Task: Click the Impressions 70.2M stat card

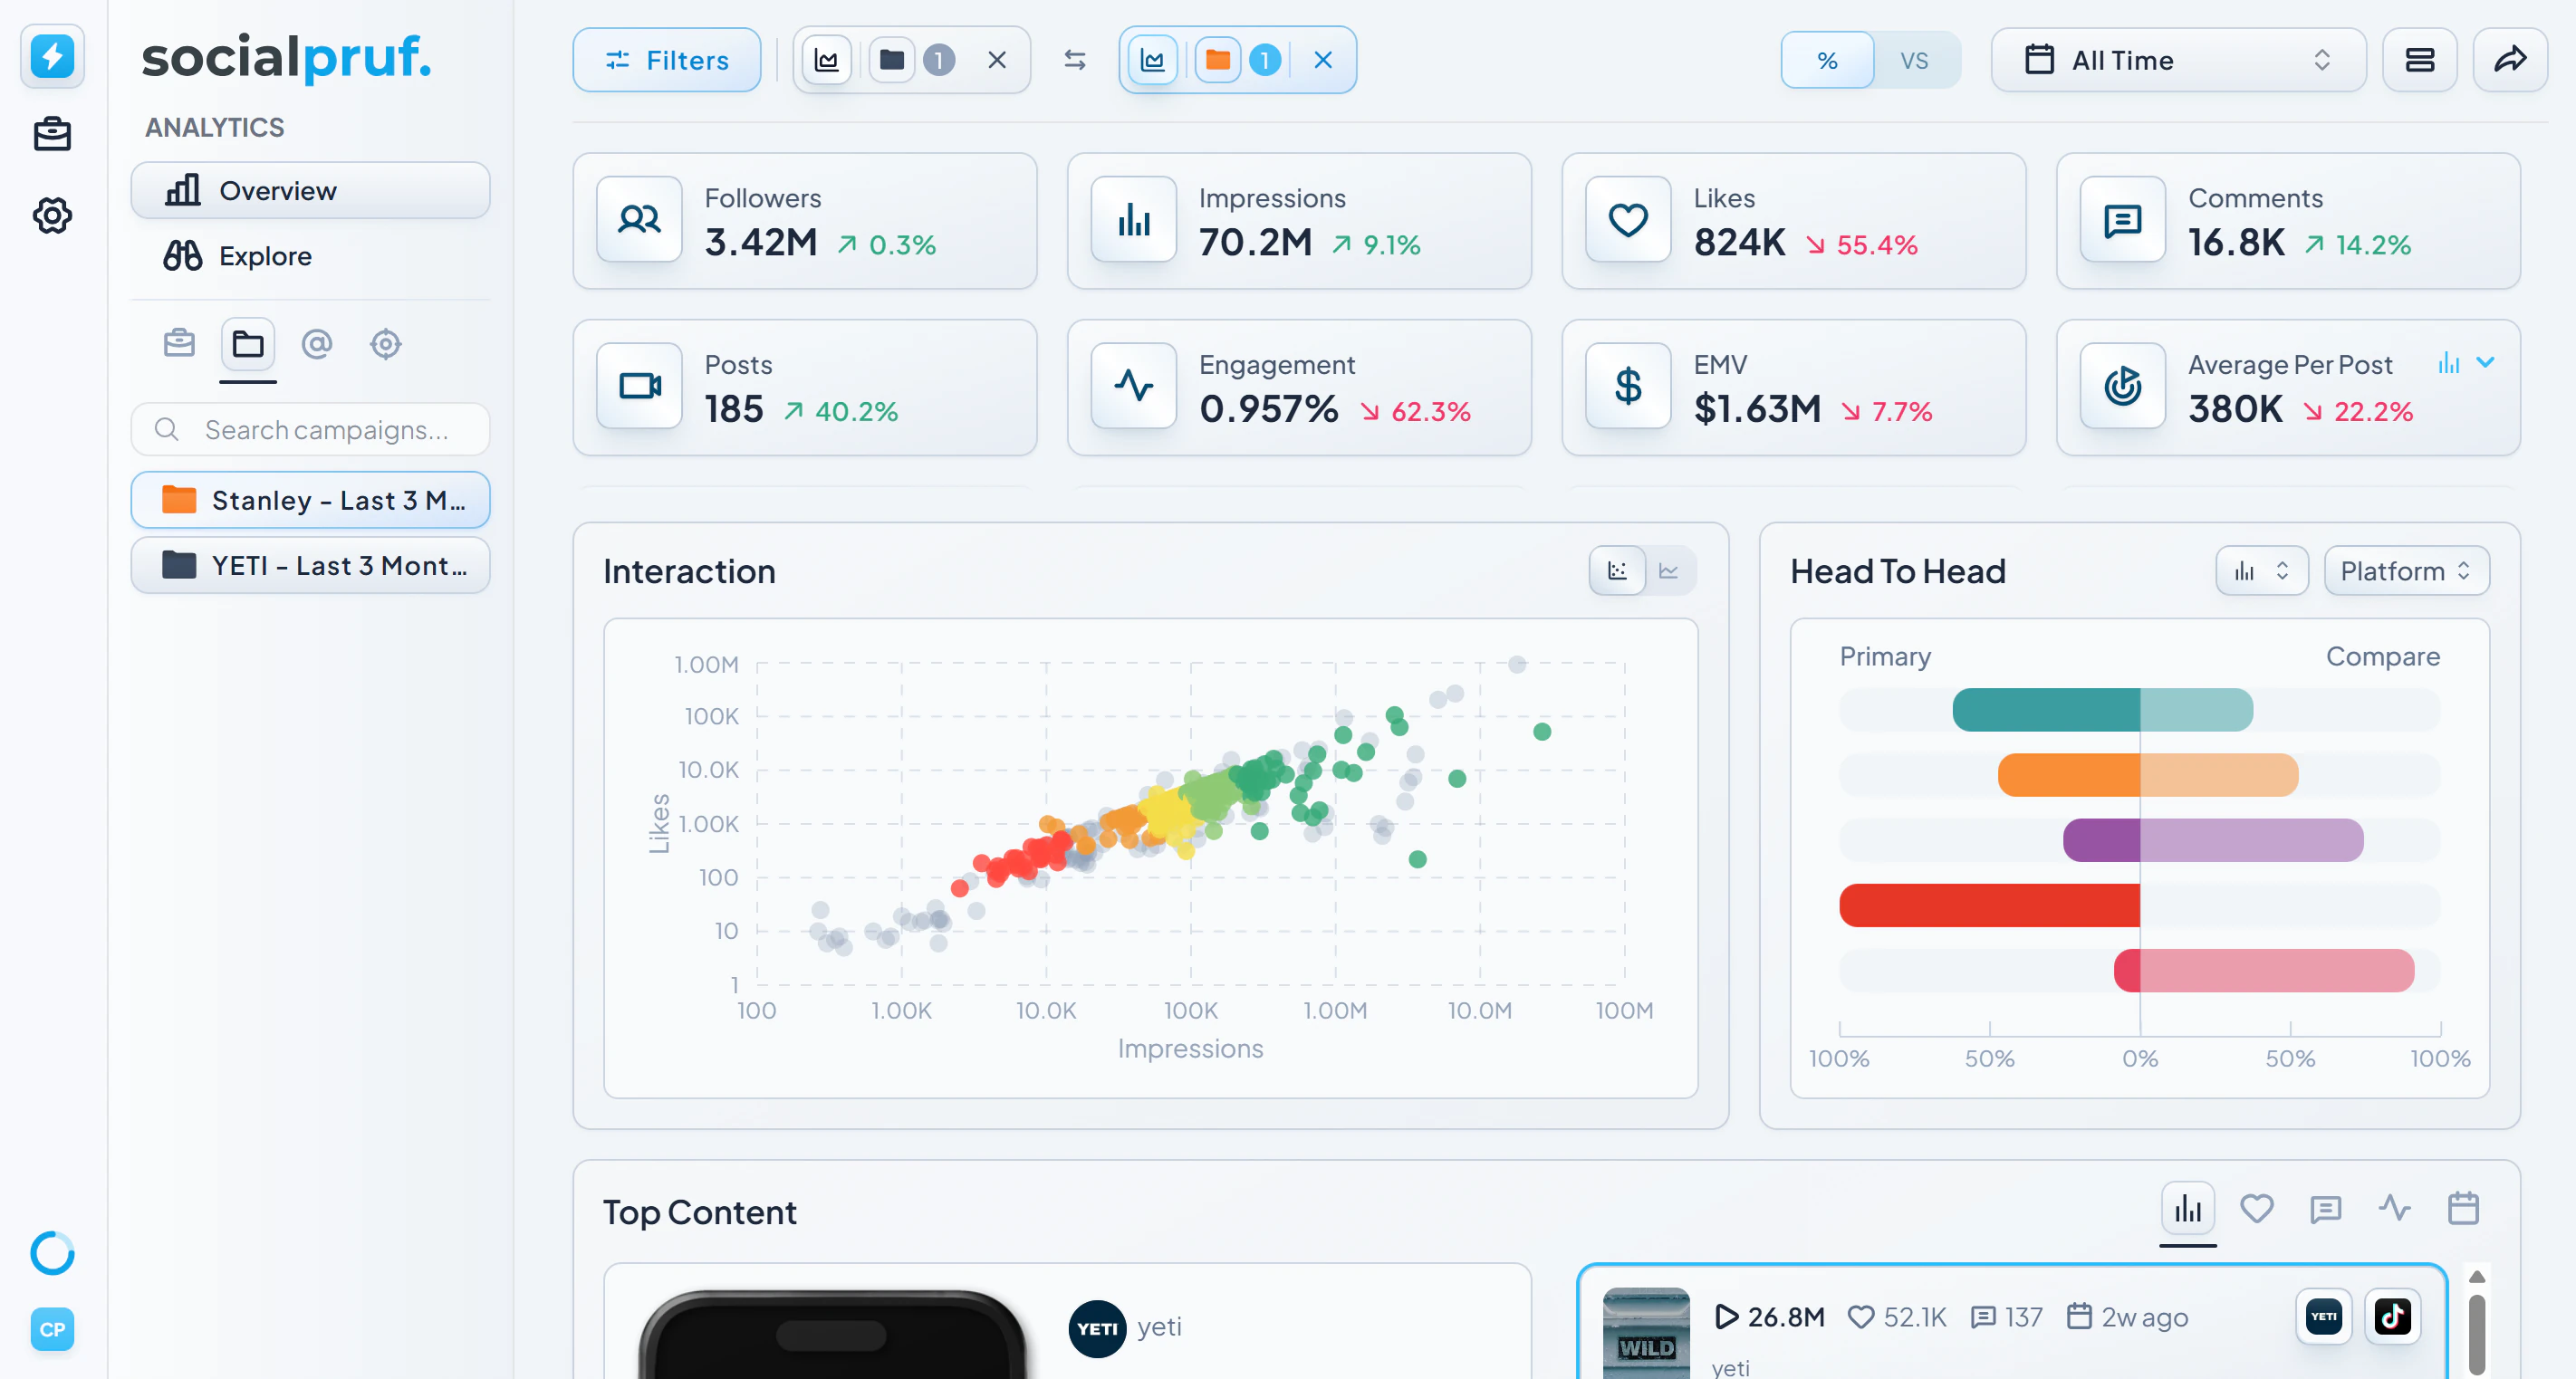Action: coord(1299,221)
